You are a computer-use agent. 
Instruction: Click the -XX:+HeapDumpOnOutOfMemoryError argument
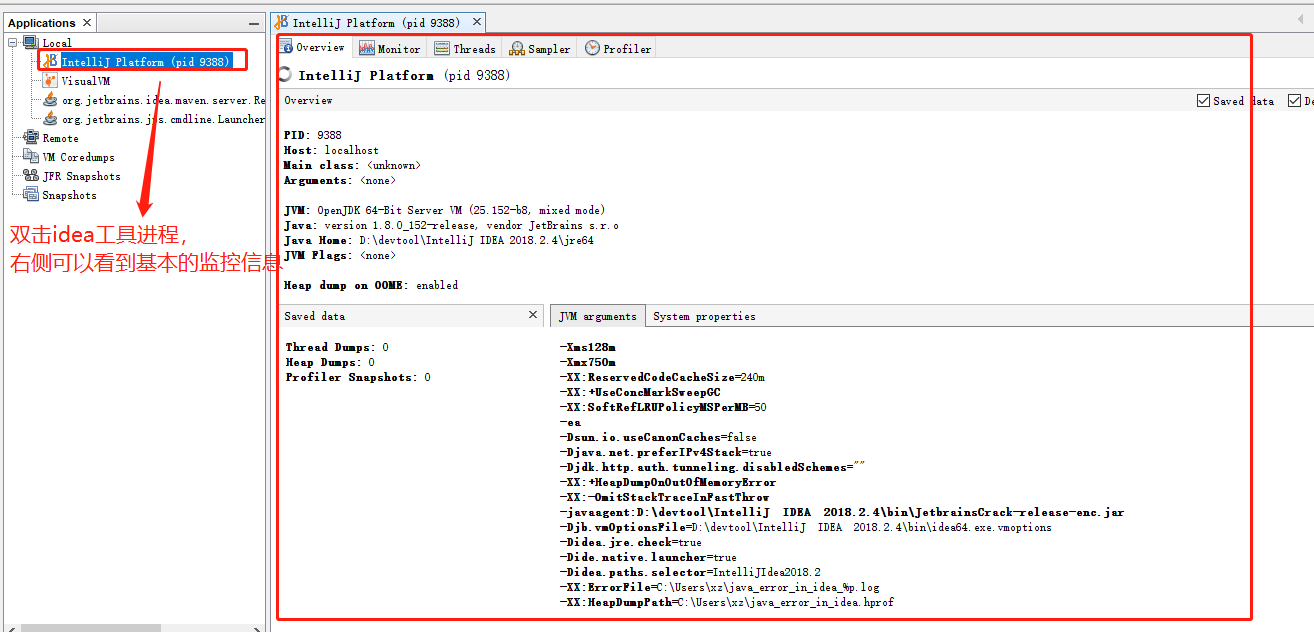pos(667,482)
